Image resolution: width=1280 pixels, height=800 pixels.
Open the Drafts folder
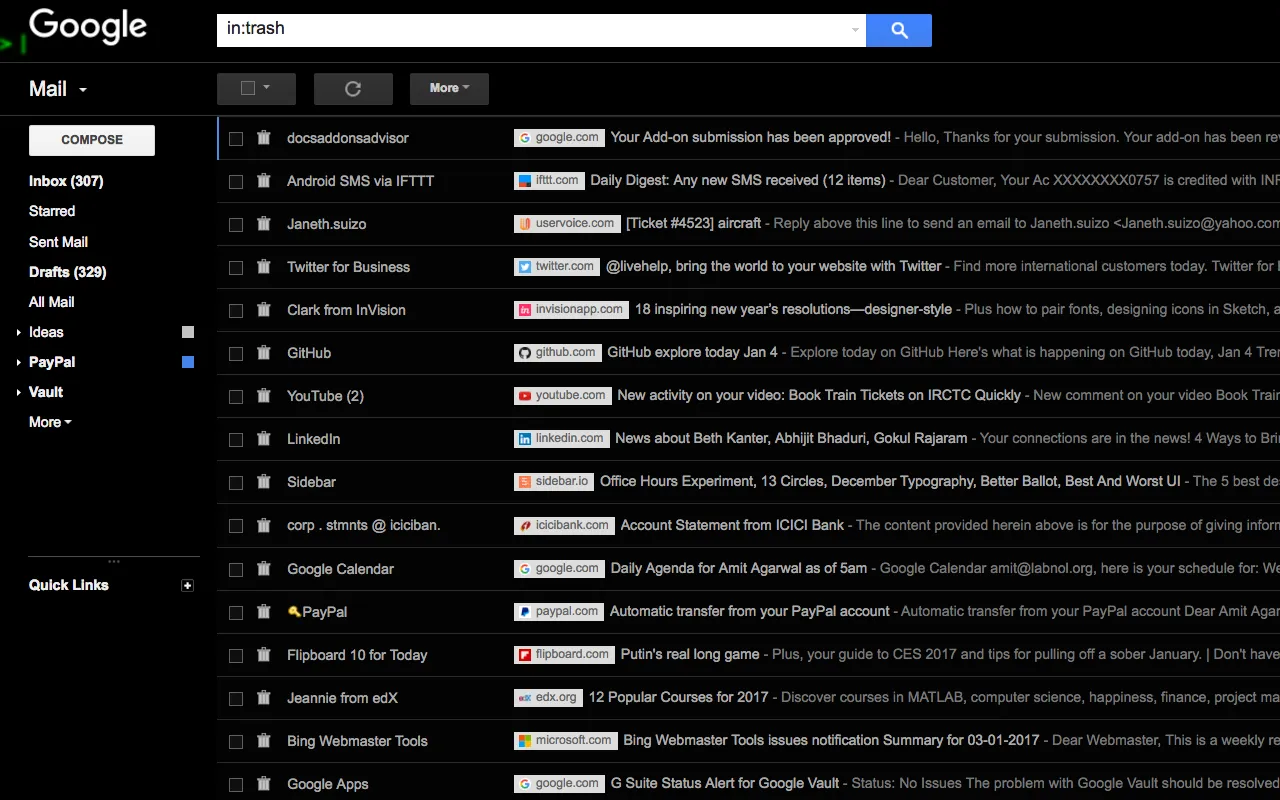point(66,271)
